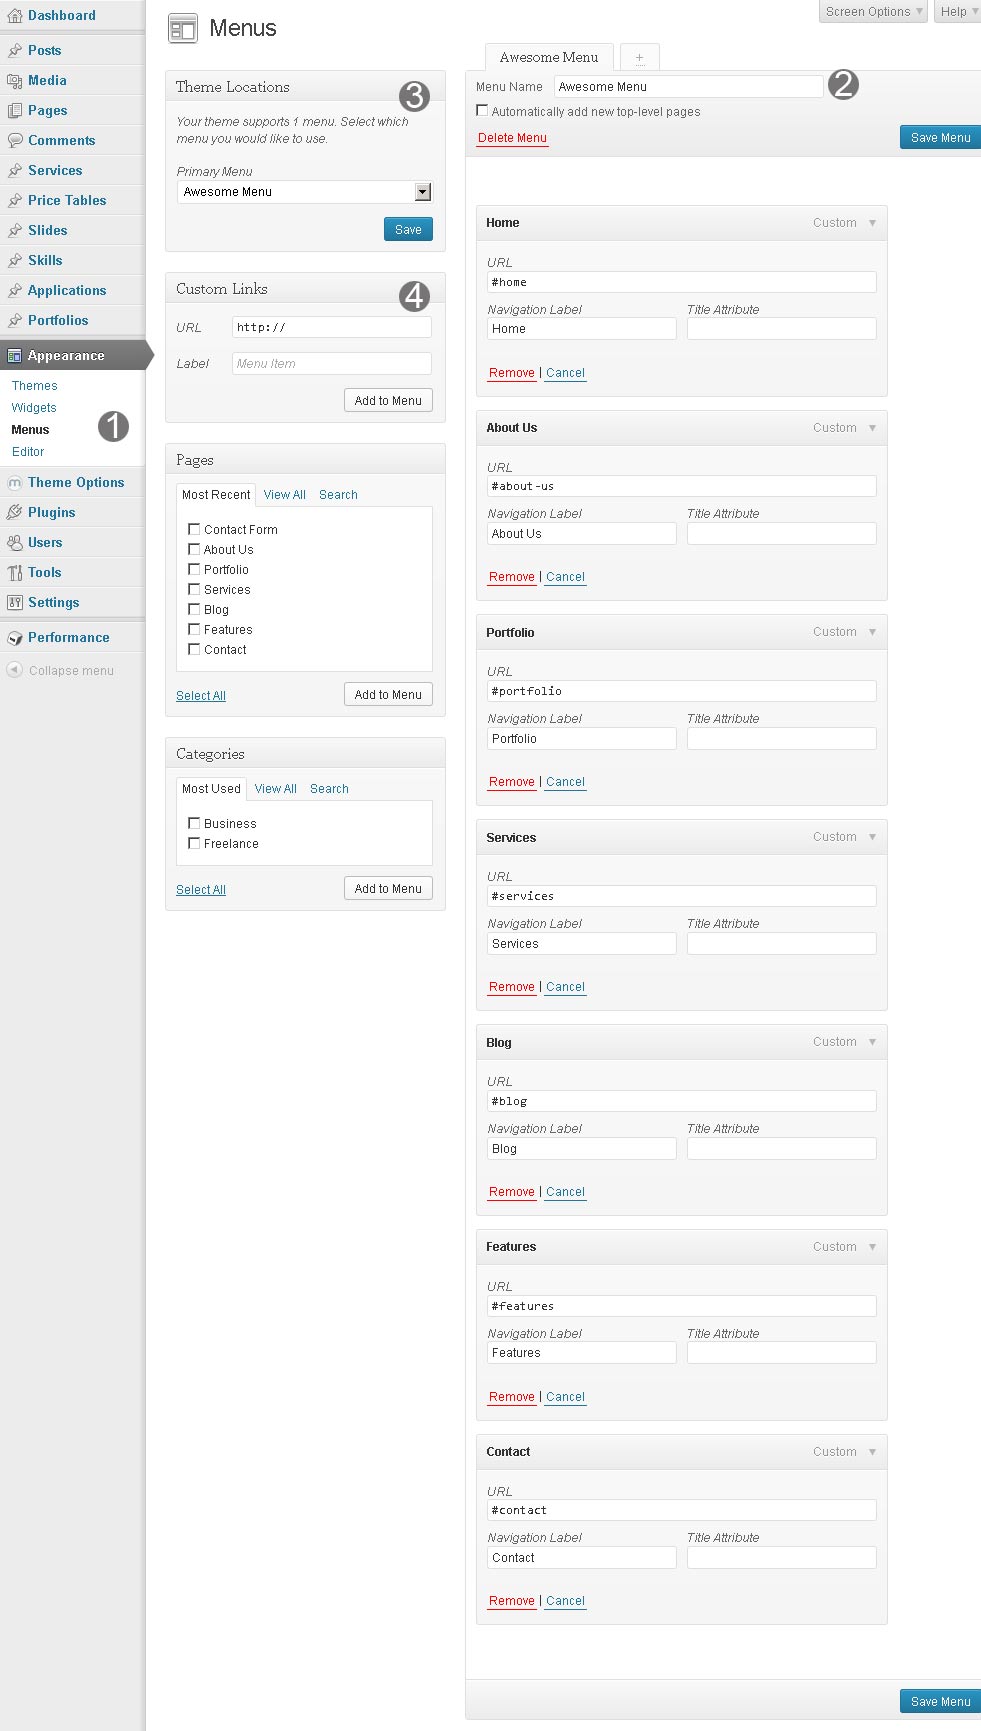The width and height of the screenshot is (981, 1731).
Task: Collapse the Home menu item arrow
Action: (x=872, y=223)
